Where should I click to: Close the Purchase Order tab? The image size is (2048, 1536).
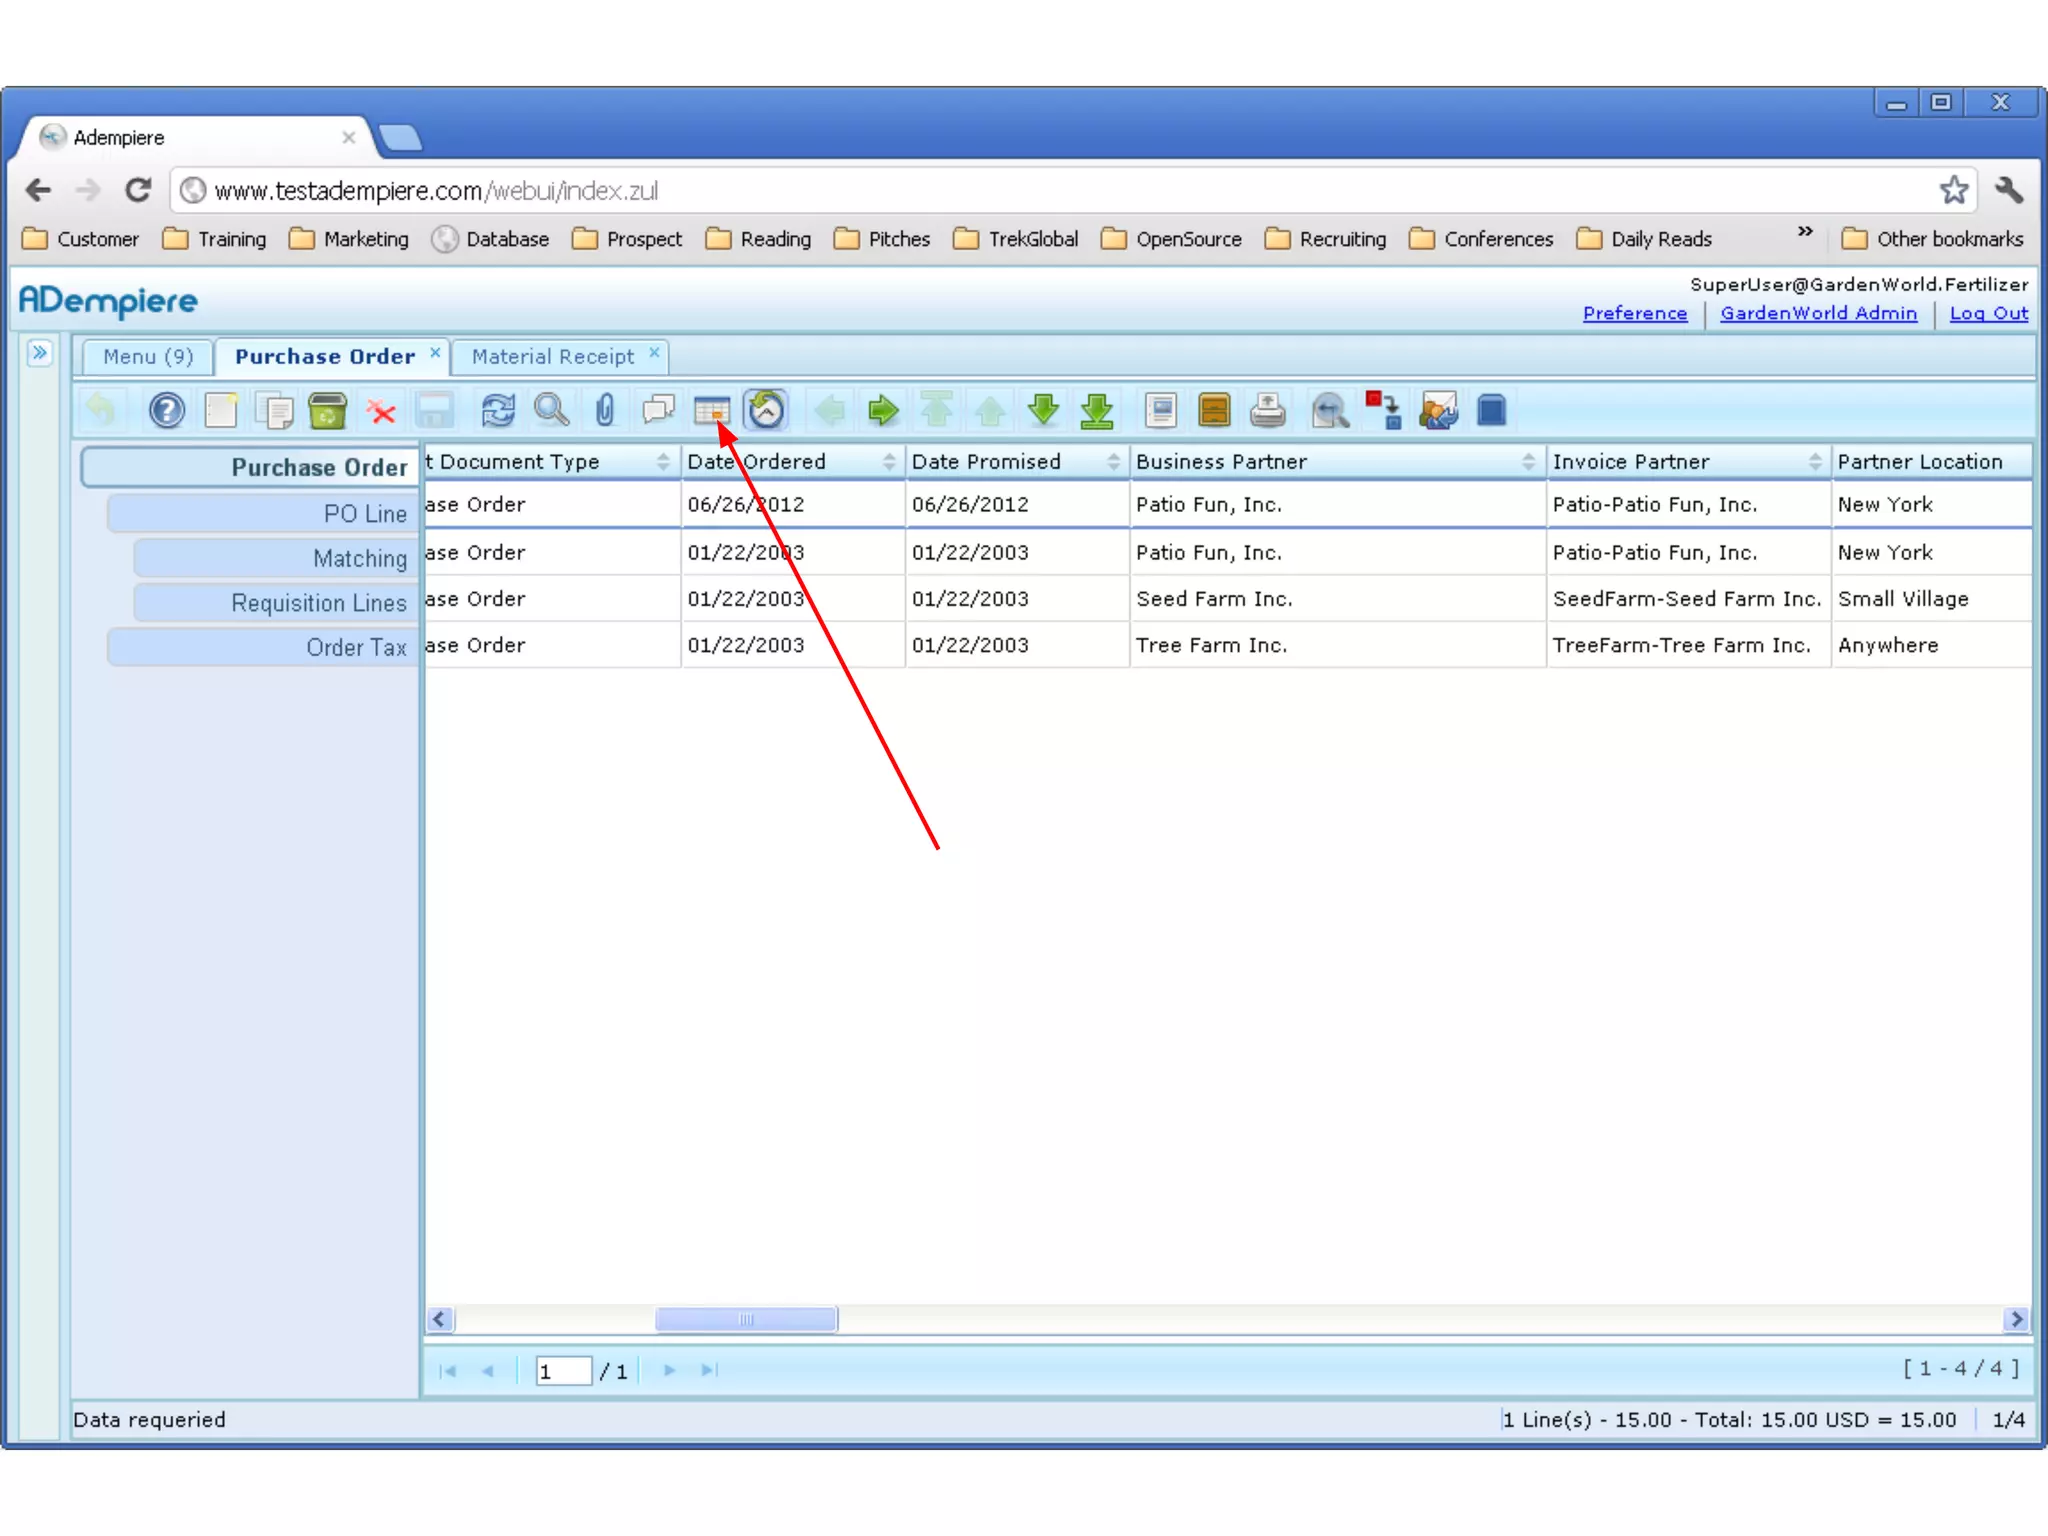coord(435,352)
